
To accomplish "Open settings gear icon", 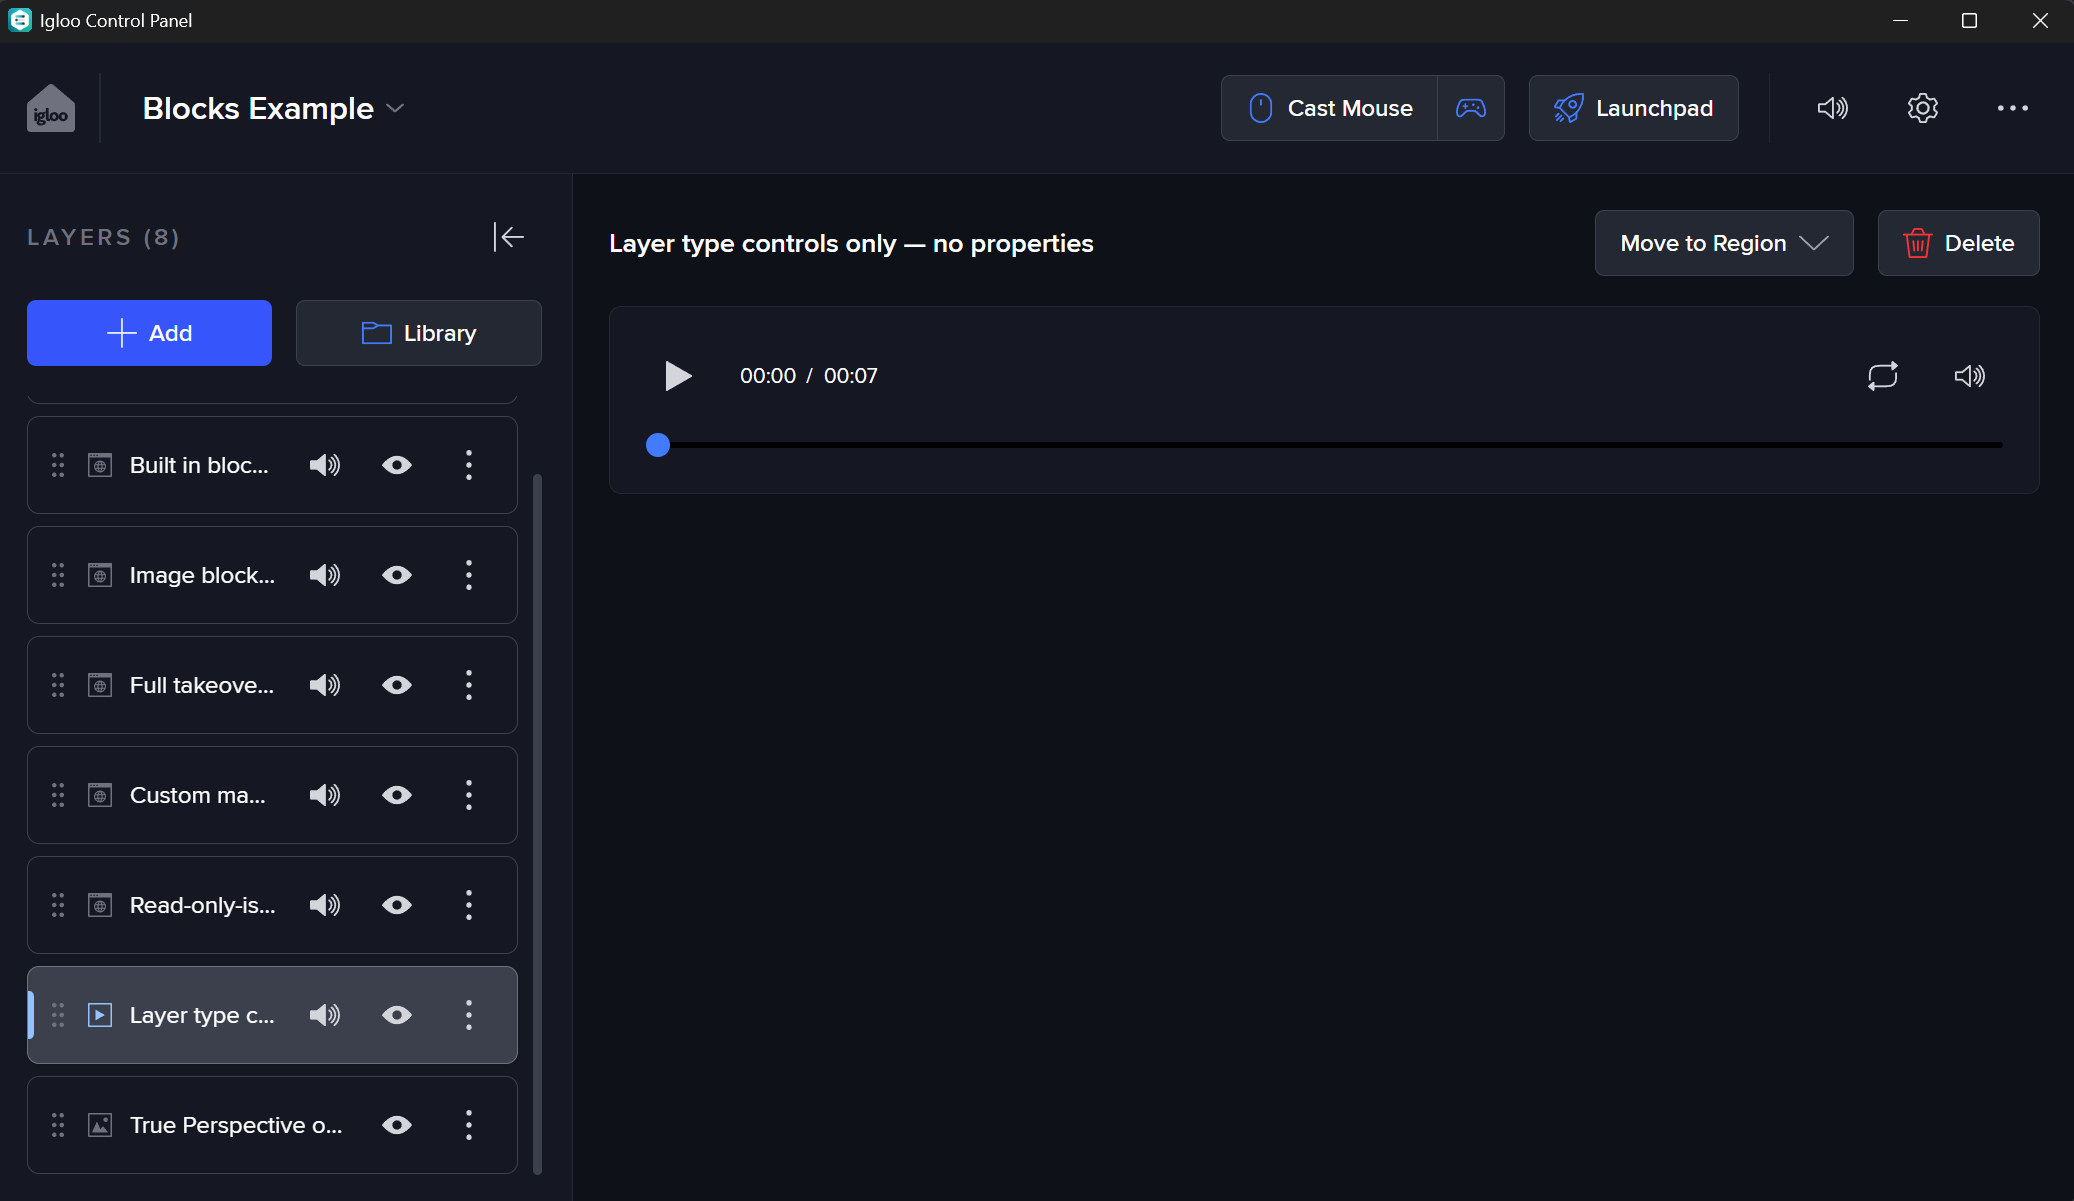I will 1922,108.
